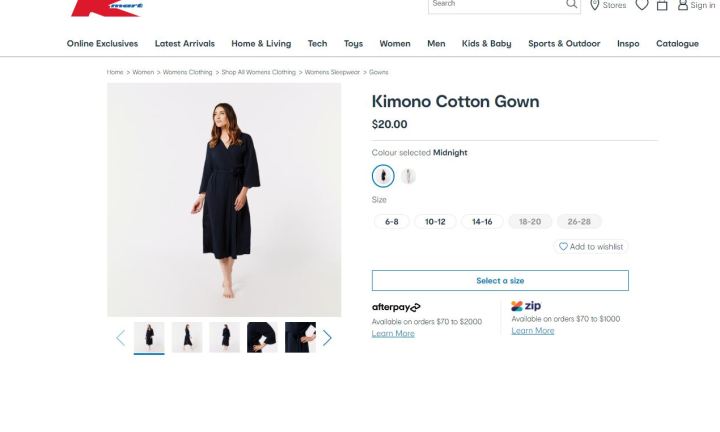Open Men menu
The height and width of the screenshot is (432, 720).
point(436,44)
